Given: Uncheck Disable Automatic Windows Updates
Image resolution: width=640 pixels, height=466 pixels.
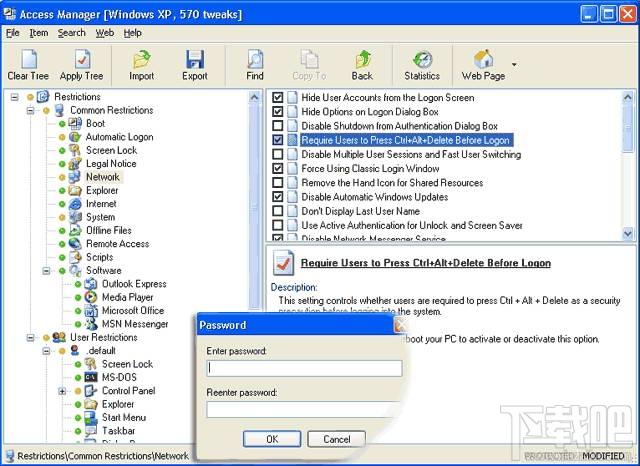Looking at the screenshot, I should tap(278, 197).
